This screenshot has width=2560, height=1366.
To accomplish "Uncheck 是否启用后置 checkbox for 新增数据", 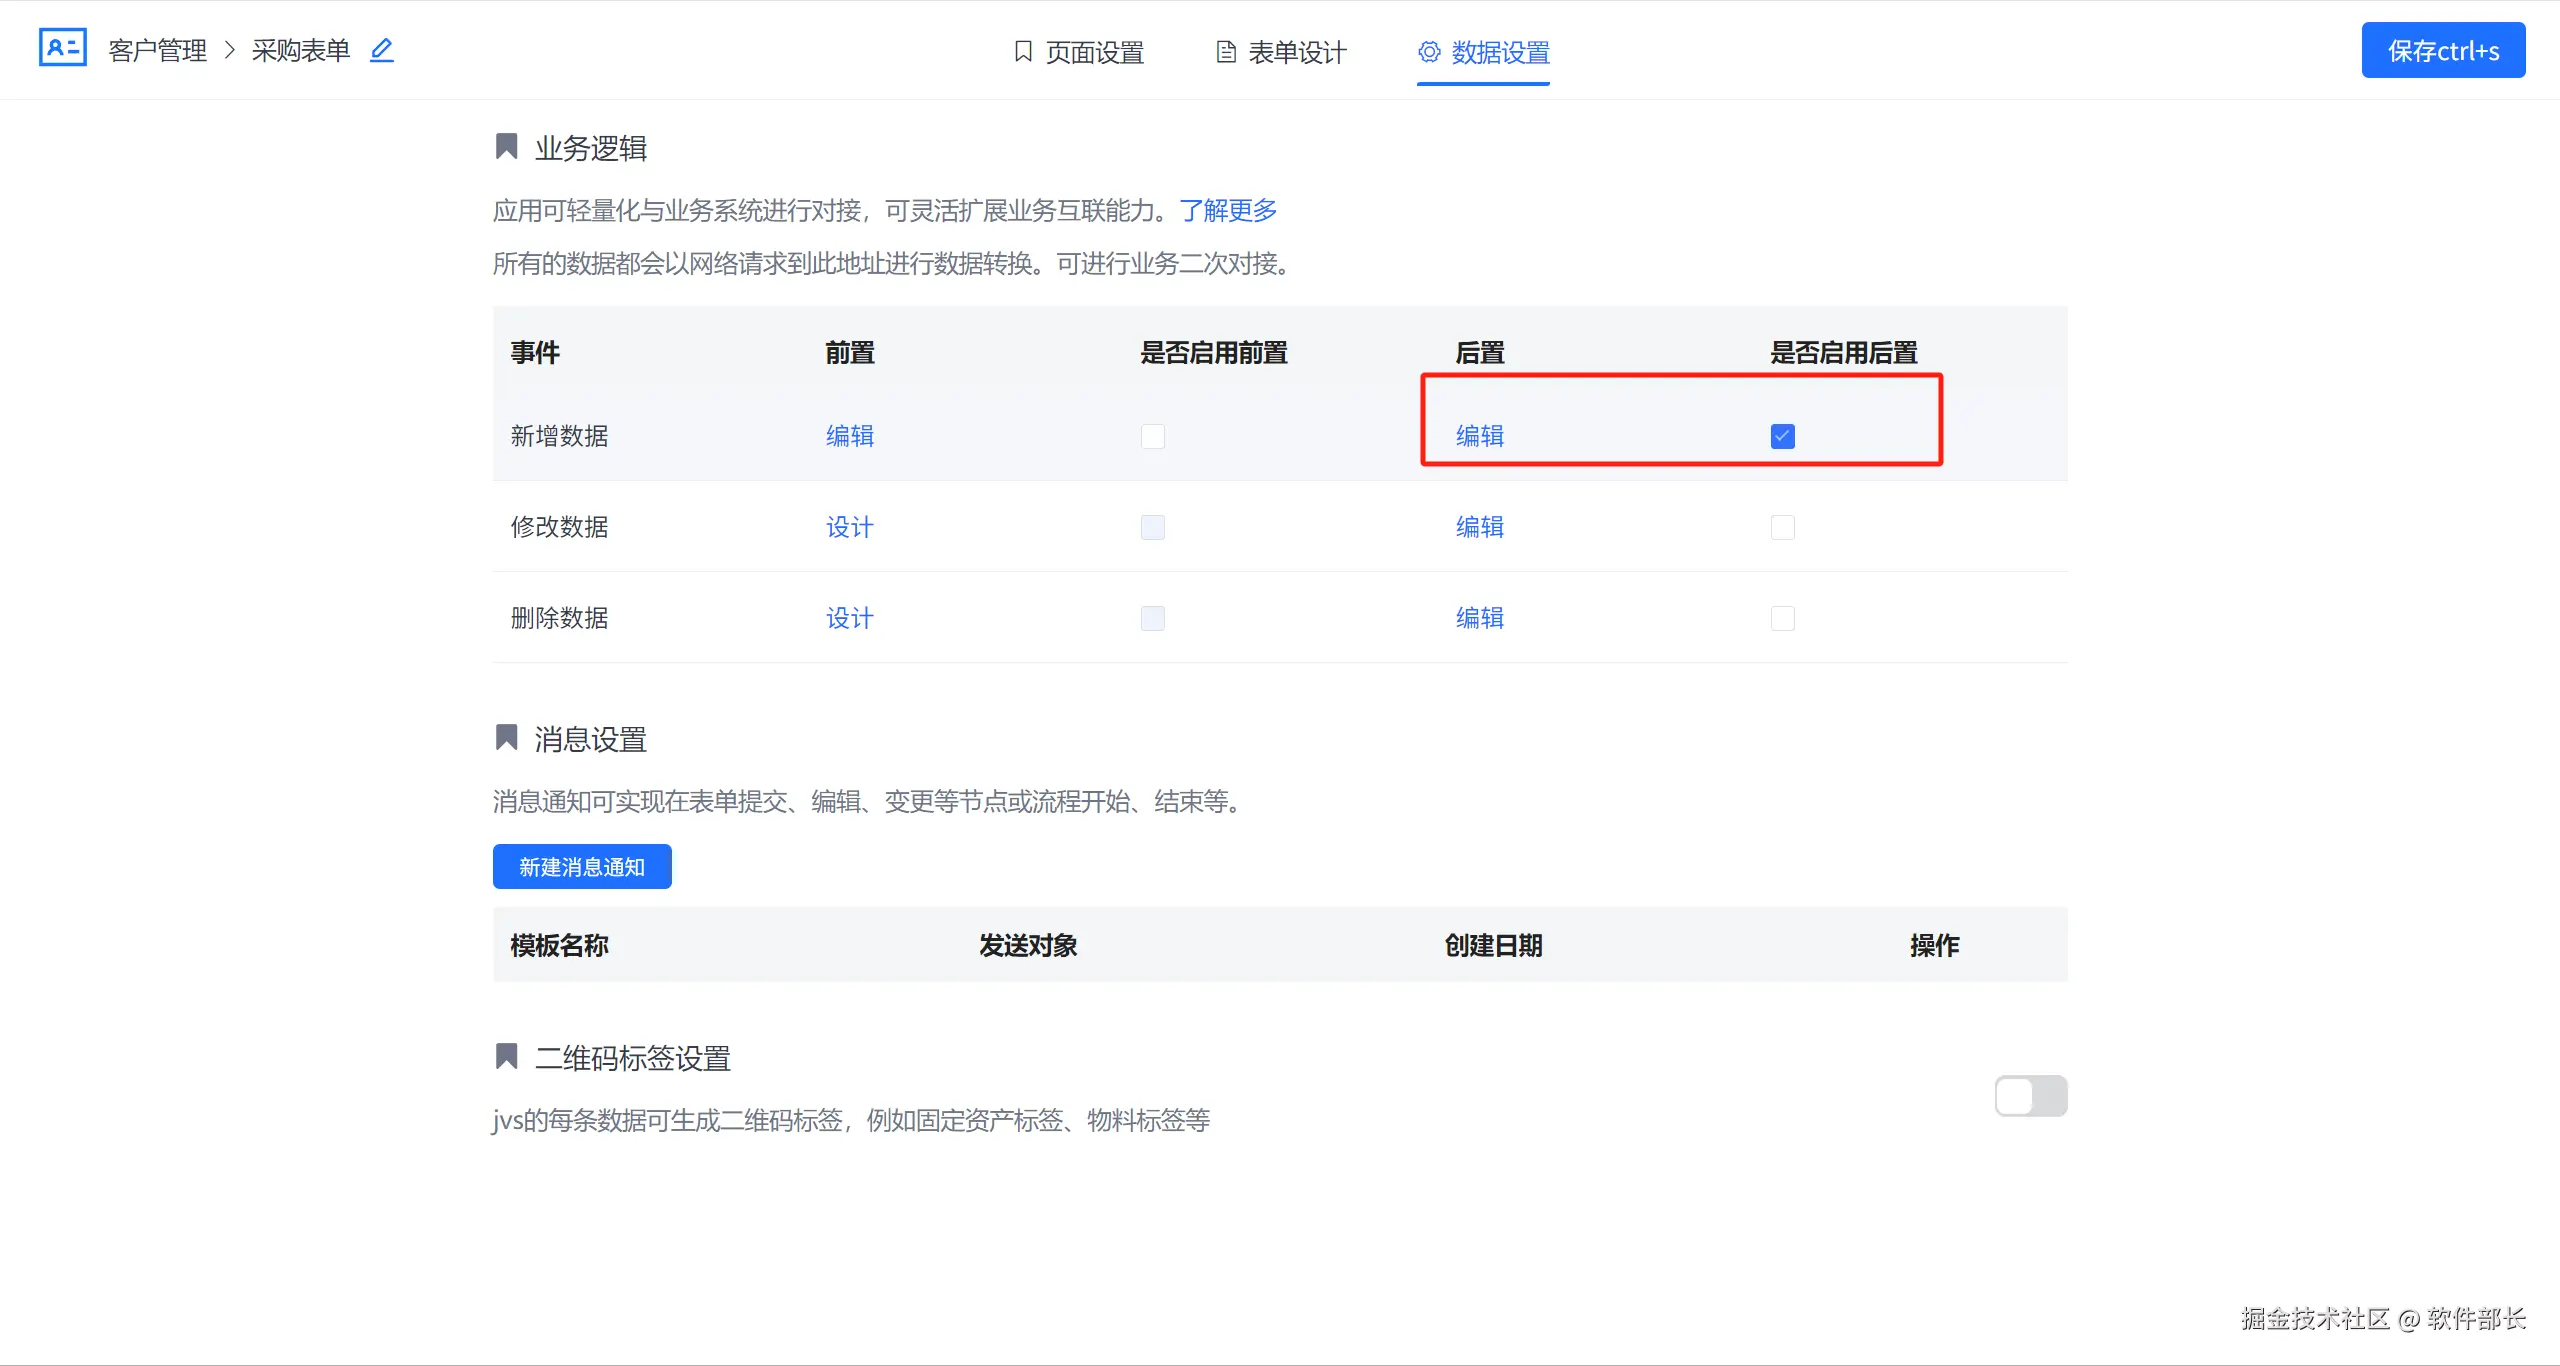I will pos(1782,436).
